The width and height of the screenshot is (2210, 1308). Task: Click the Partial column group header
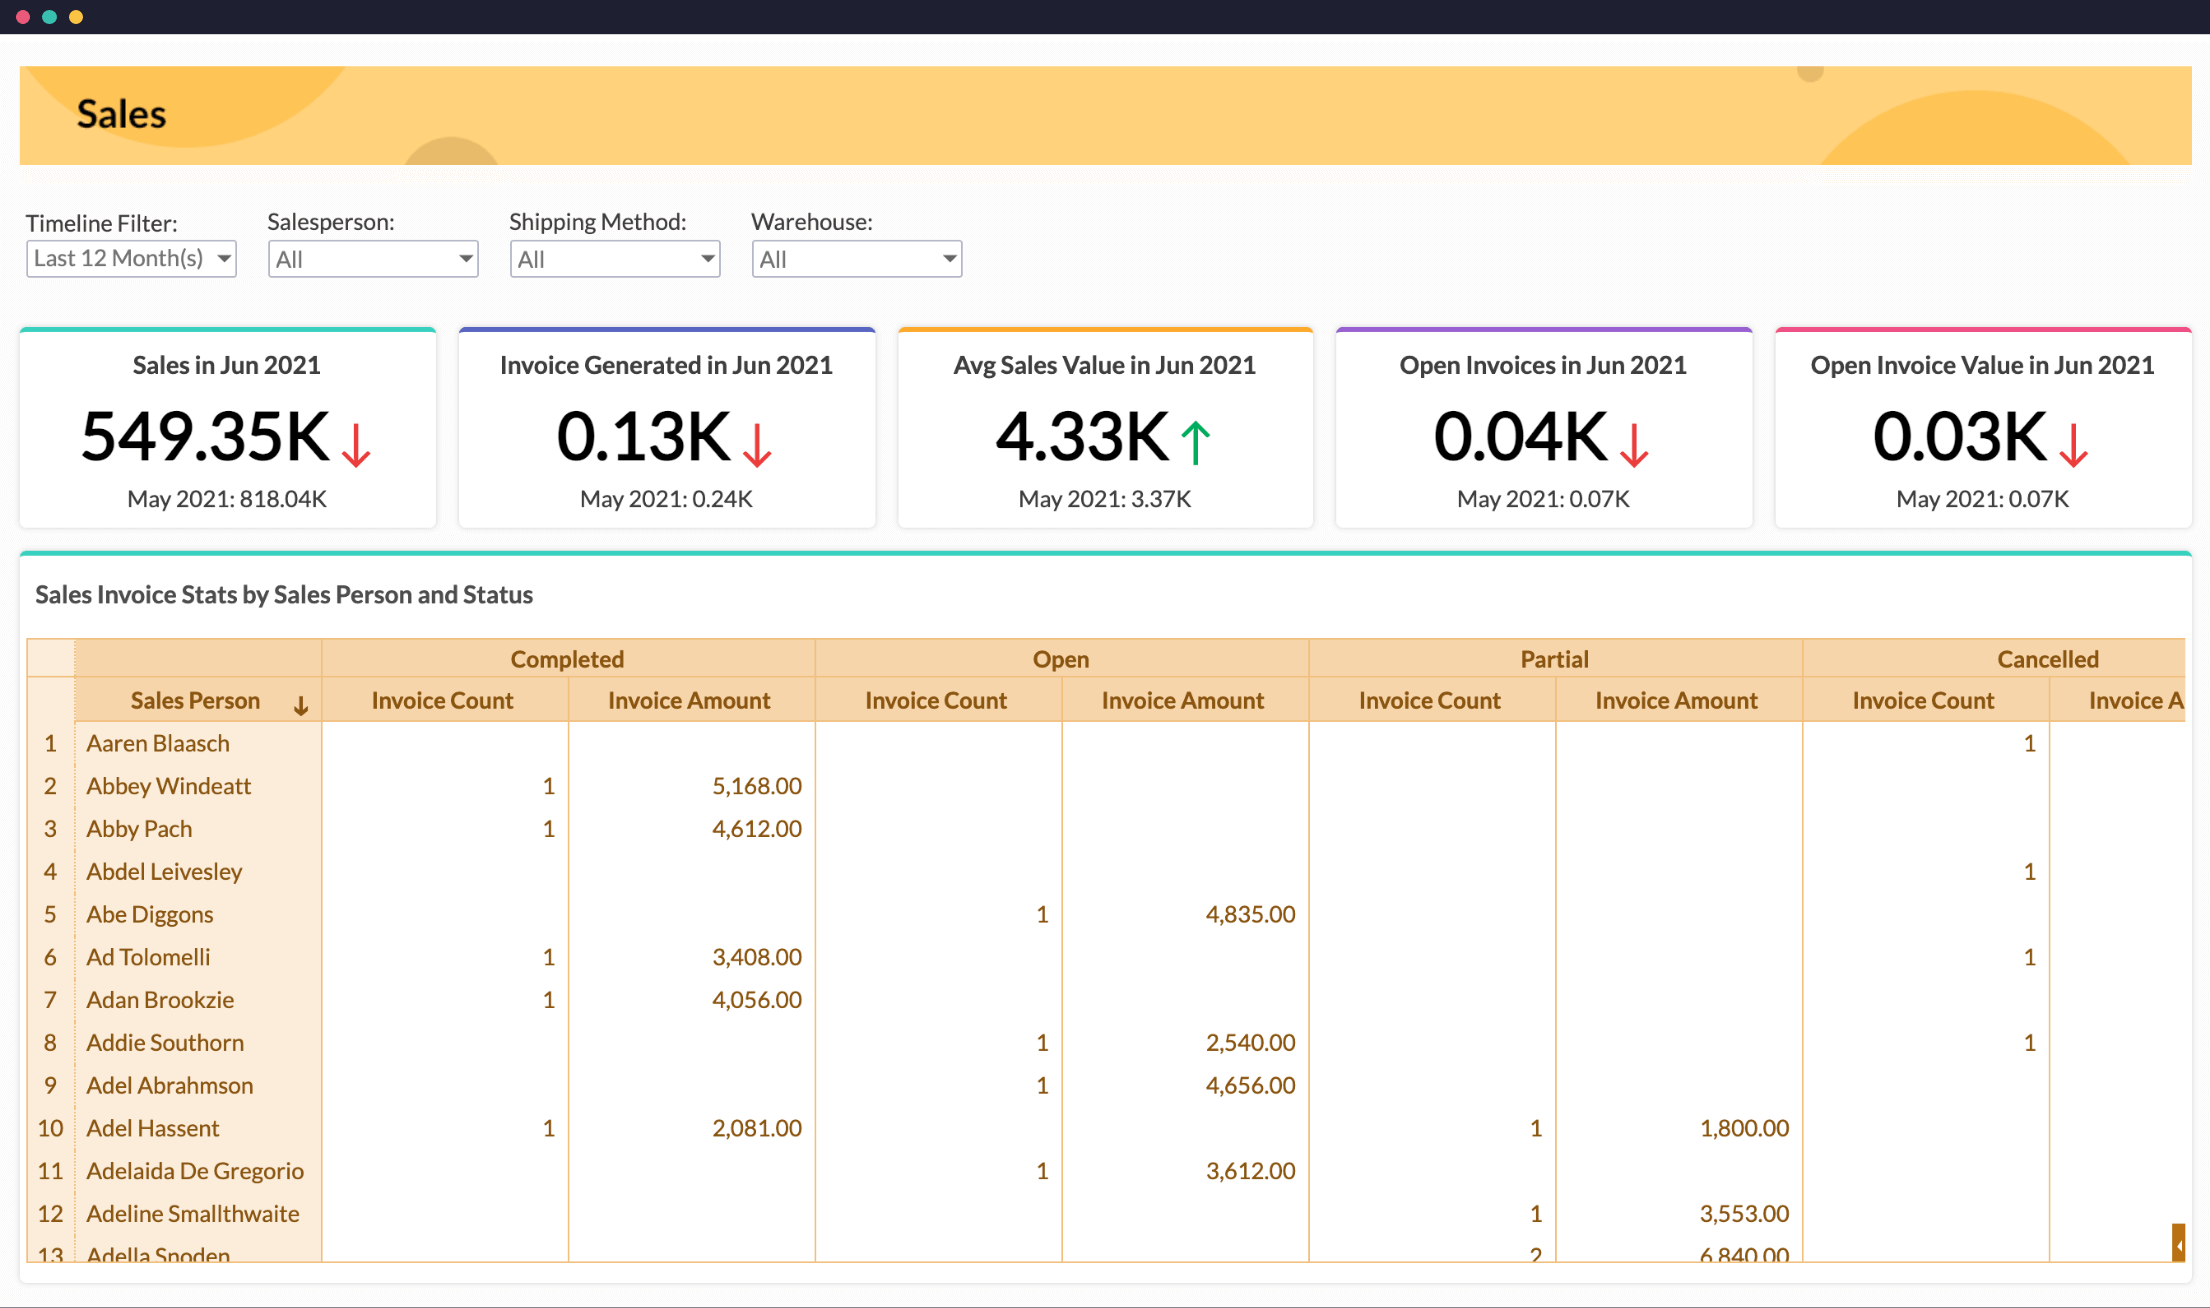(1554, 659)
